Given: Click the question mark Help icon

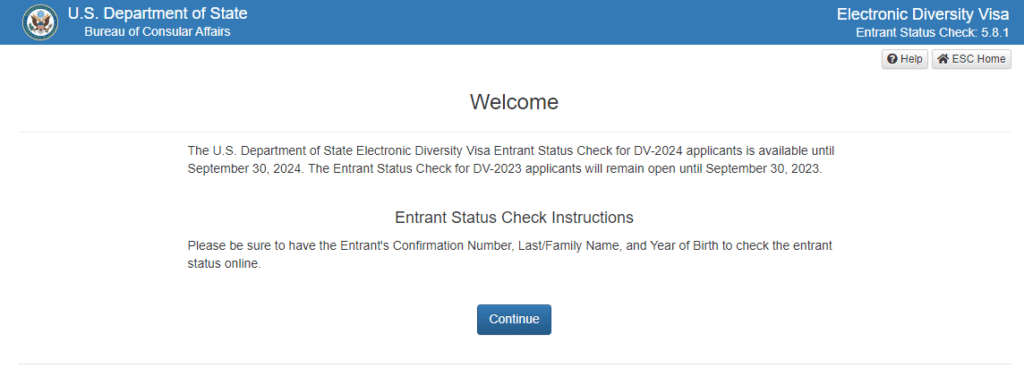Looking at the screenshot, I should (893, 59).
